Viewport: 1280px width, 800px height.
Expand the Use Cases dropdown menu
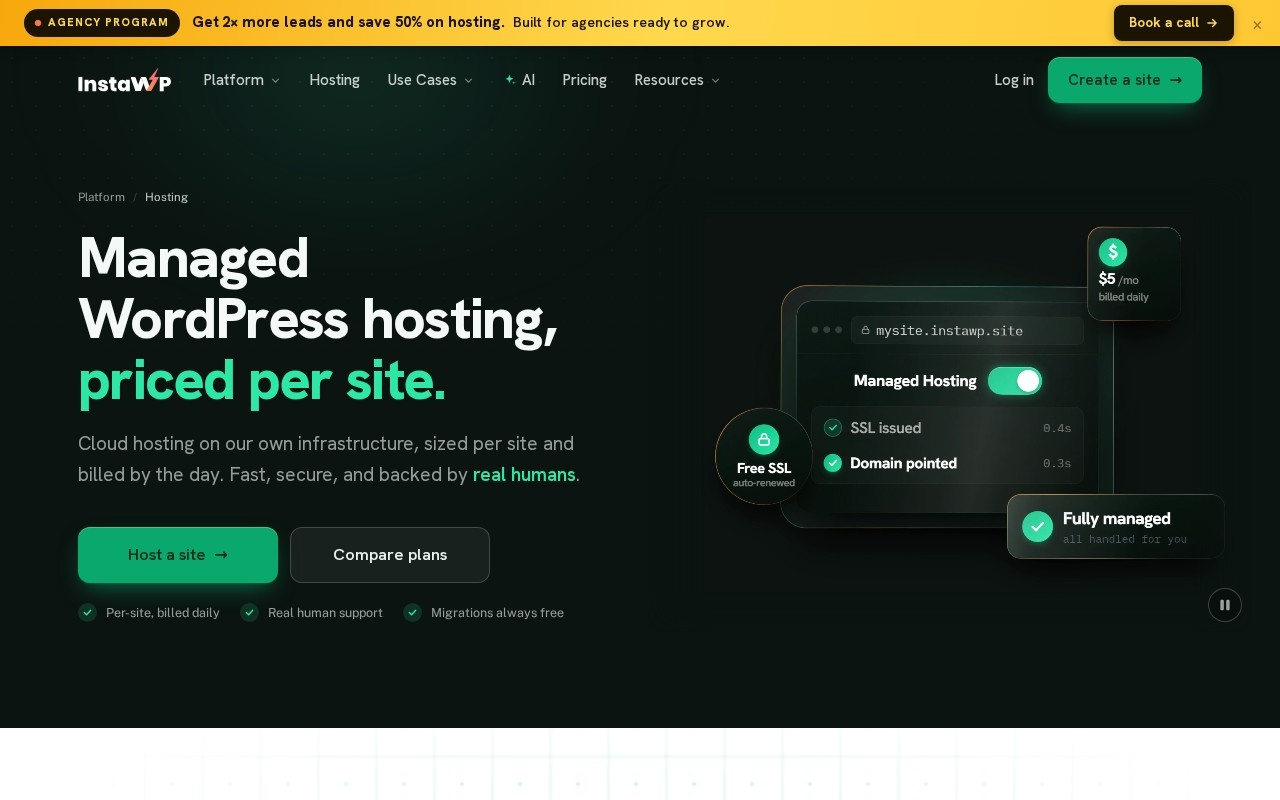tap(430, 80)
